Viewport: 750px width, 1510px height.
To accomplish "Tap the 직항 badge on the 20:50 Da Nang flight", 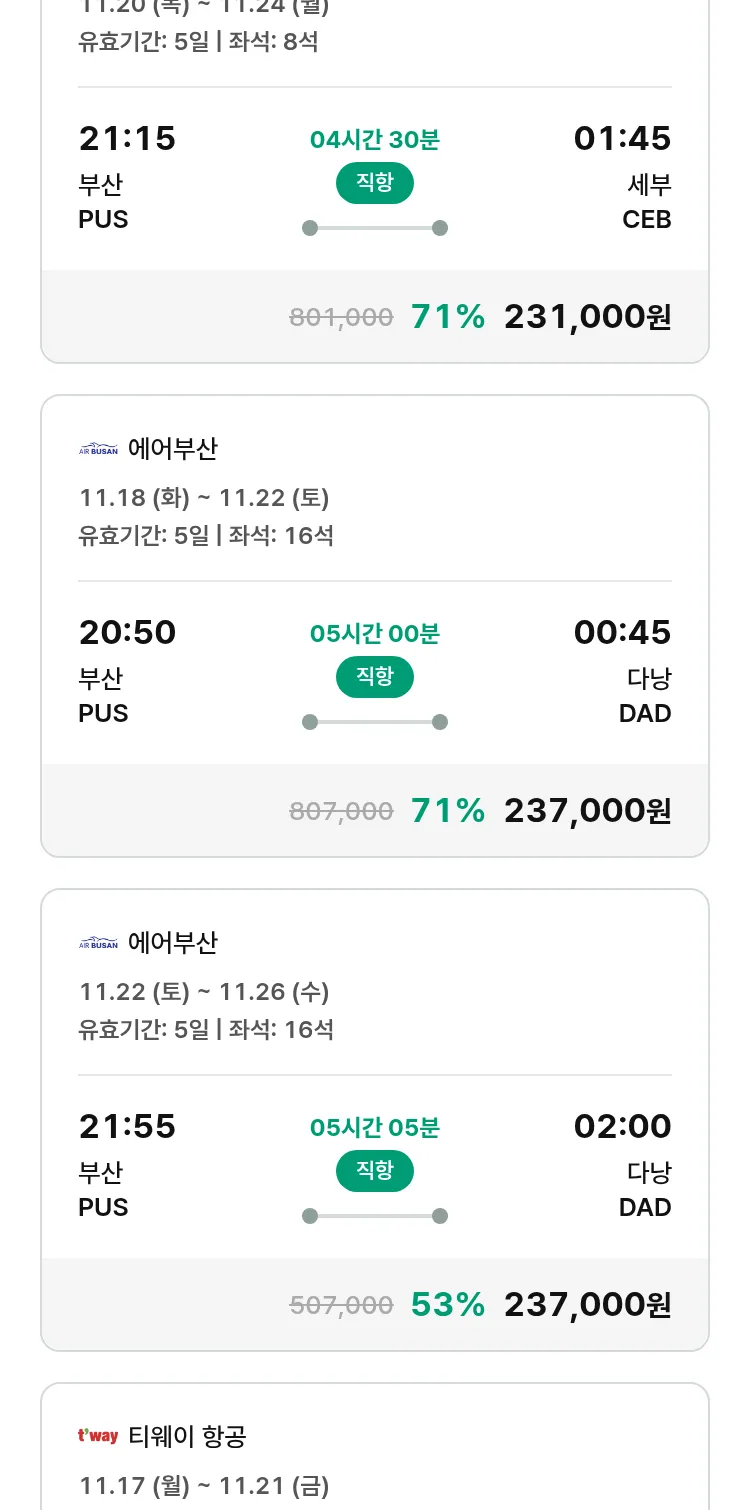I will coord(374,677).
